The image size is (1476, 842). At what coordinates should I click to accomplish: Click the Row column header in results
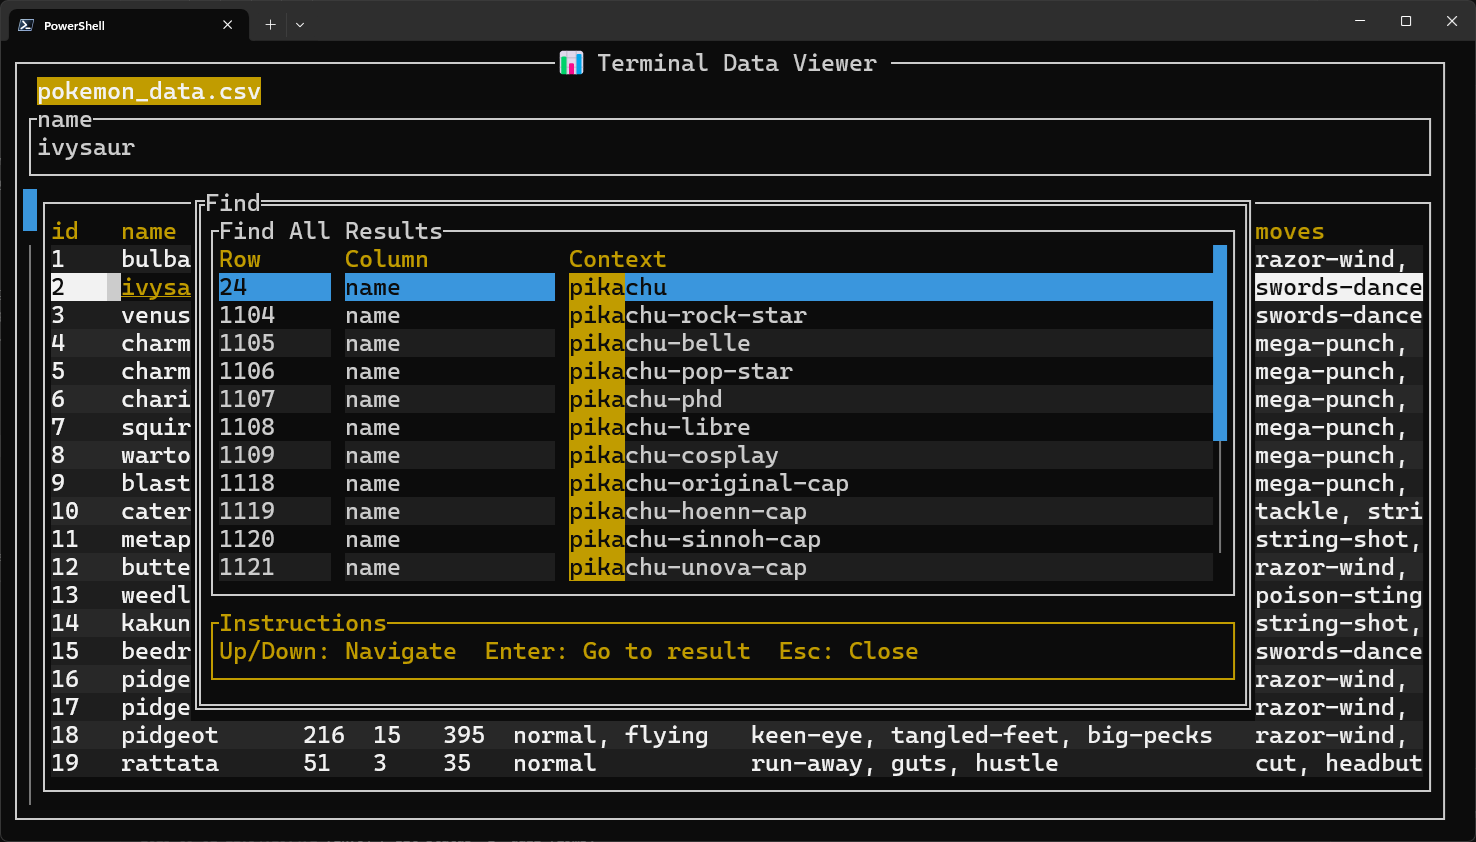pyautogui.click(x=240, y=259)
